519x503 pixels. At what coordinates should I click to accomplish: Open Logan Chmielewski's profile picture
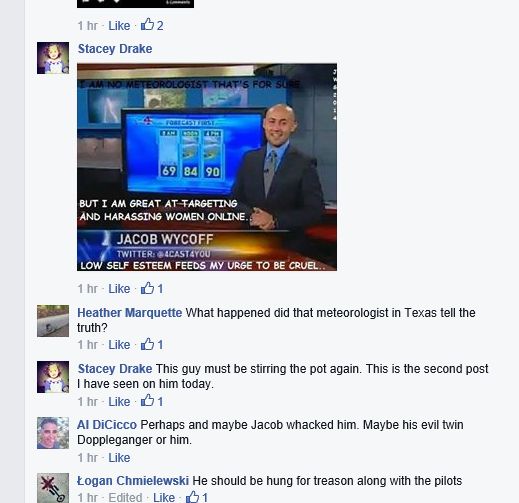click(53, 488)
